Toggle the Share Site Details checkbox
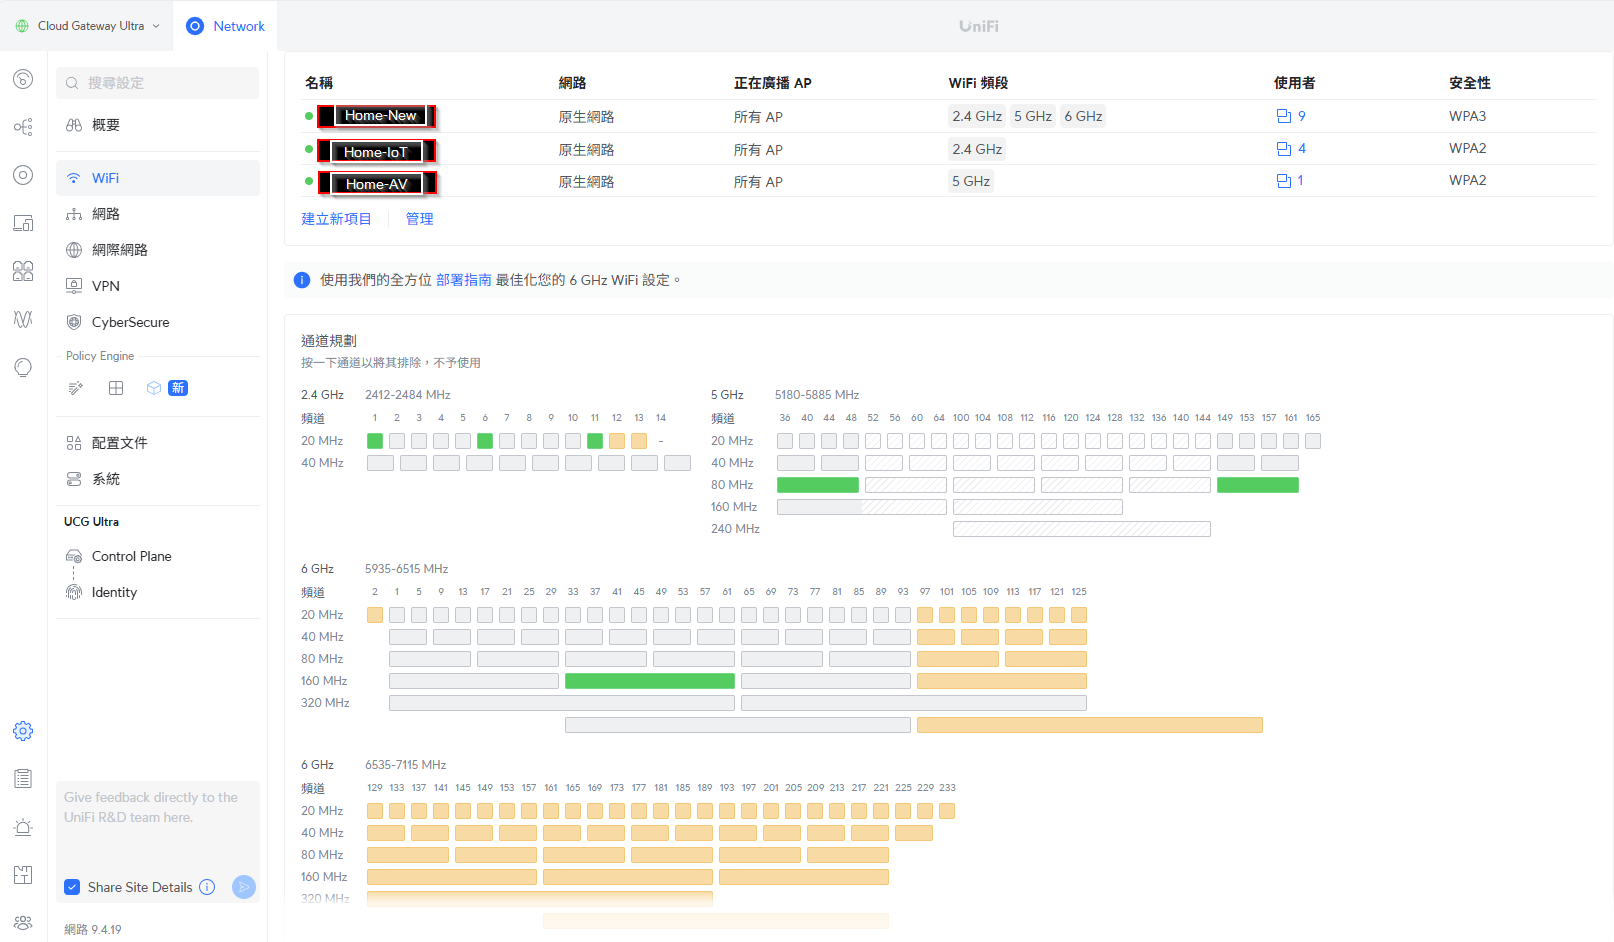 [72, 887]
